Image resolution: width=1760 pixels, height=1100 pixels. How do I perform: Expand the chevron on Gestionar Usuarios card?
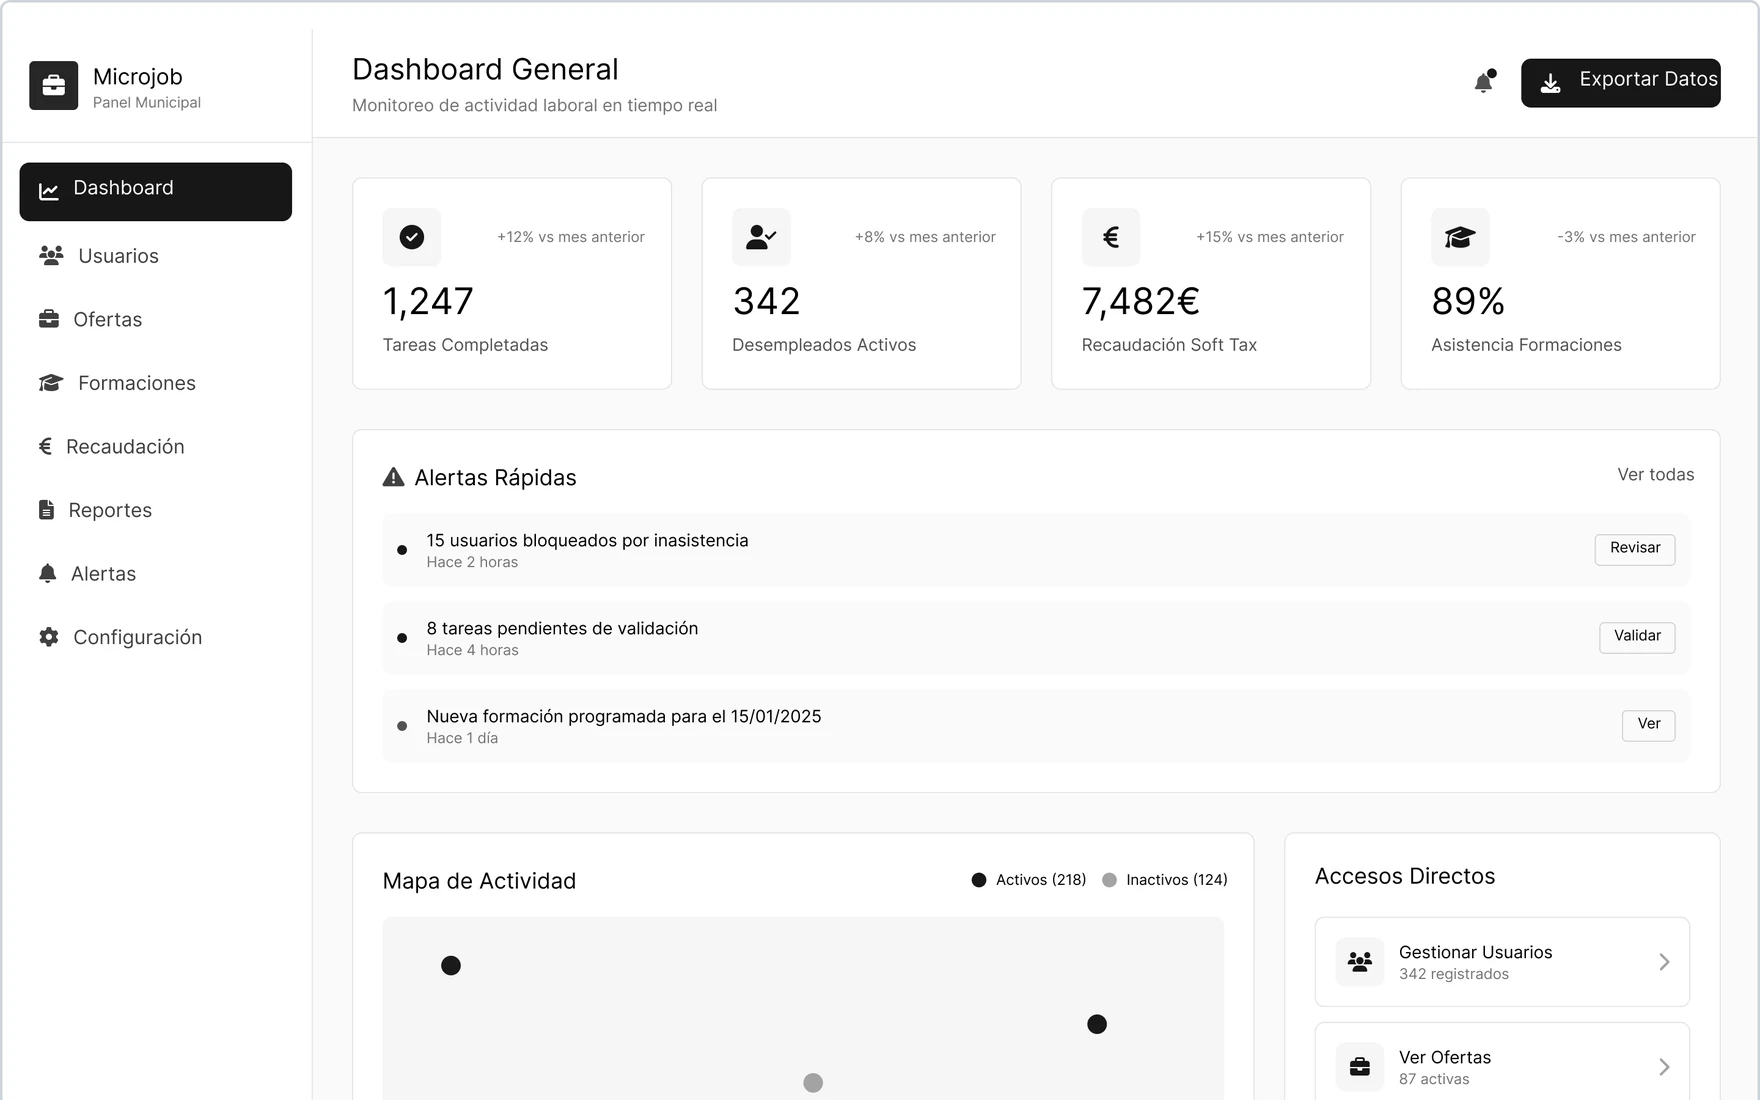pyautogui.click(x=1664, y=962)
